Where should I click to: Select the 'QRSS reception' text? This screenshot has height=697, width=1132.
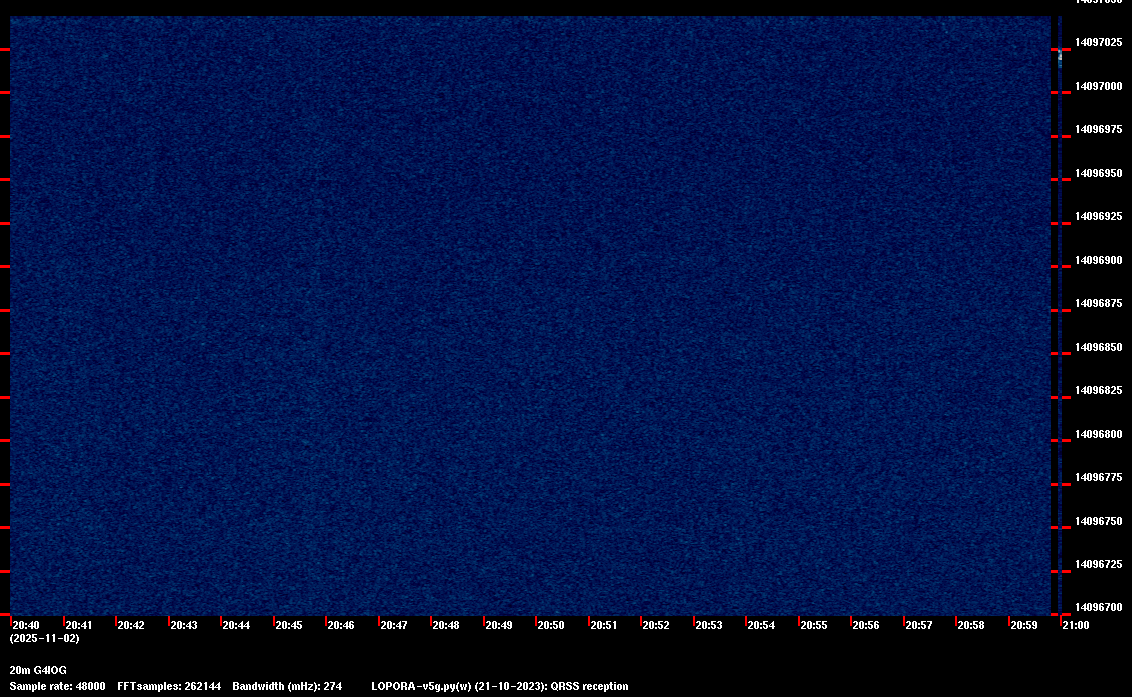tap(589, 686)
